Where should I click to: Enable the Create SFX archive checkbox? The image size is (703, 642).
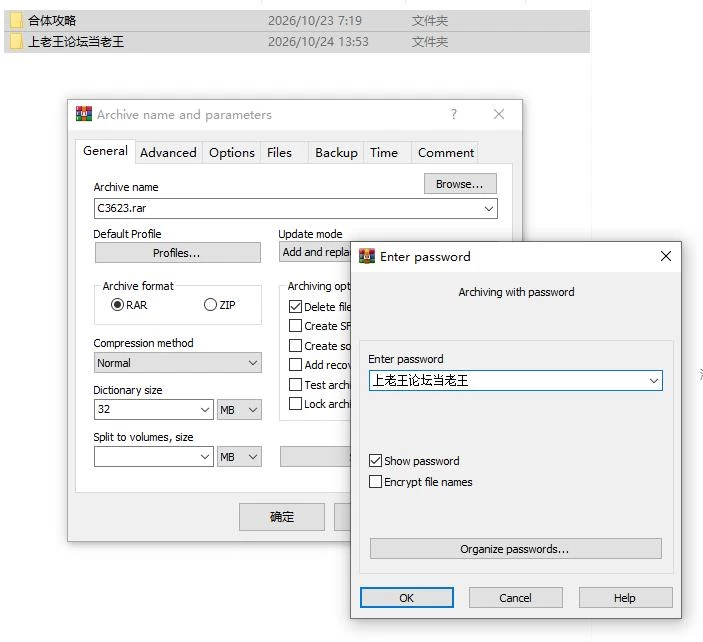[295, 325]
